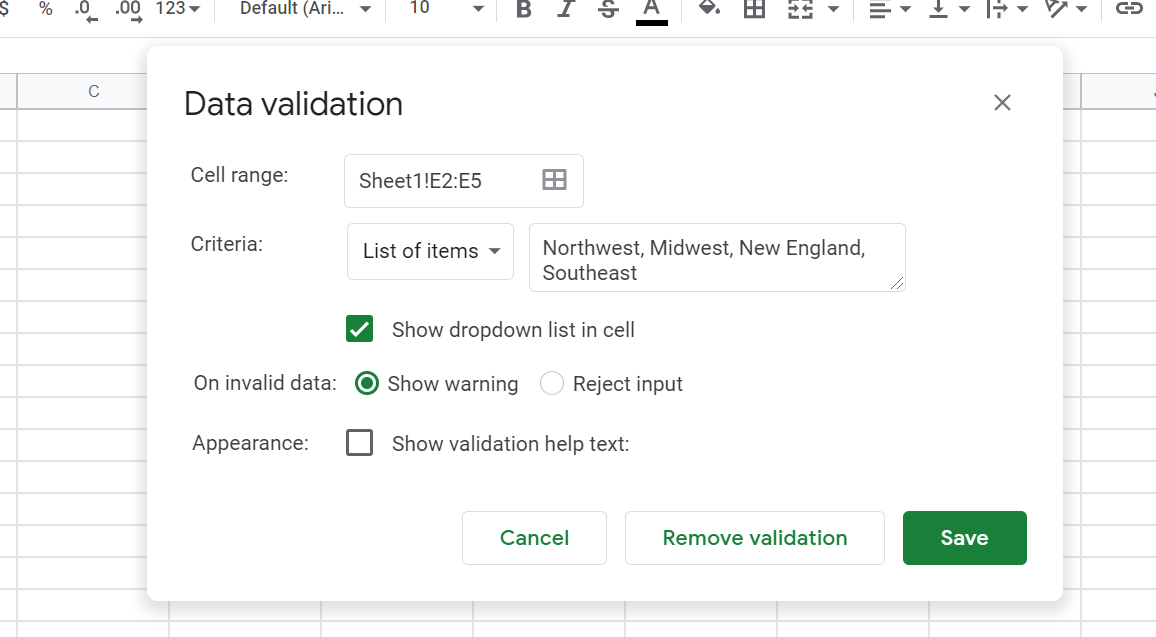Expand the font size dropdown

pos(447,9)
